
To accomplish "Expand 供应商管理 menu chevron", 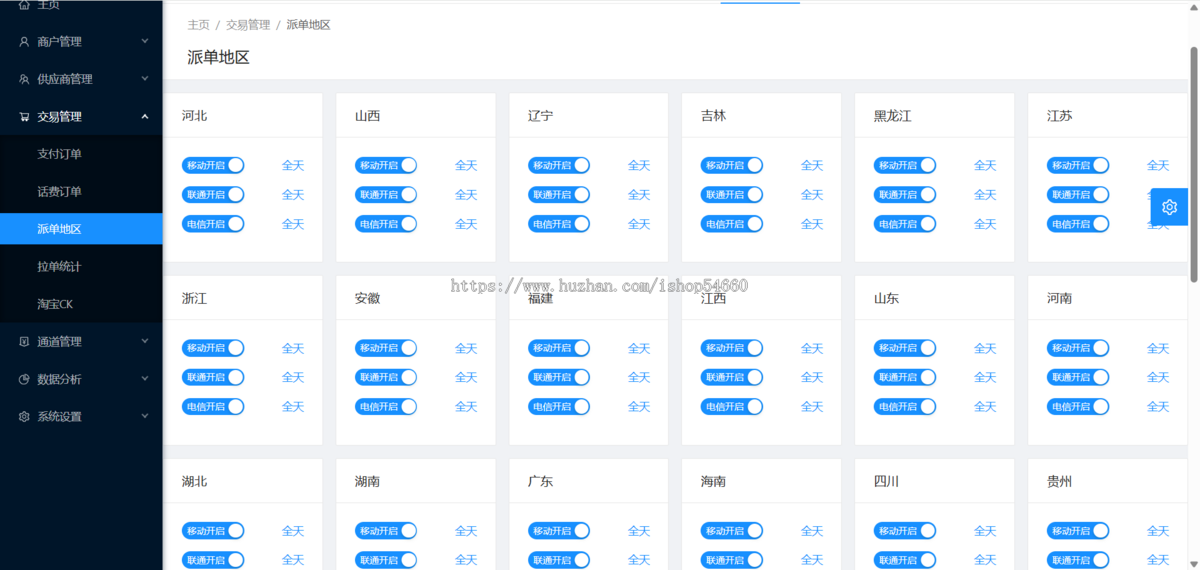I will tap(145, 79).
